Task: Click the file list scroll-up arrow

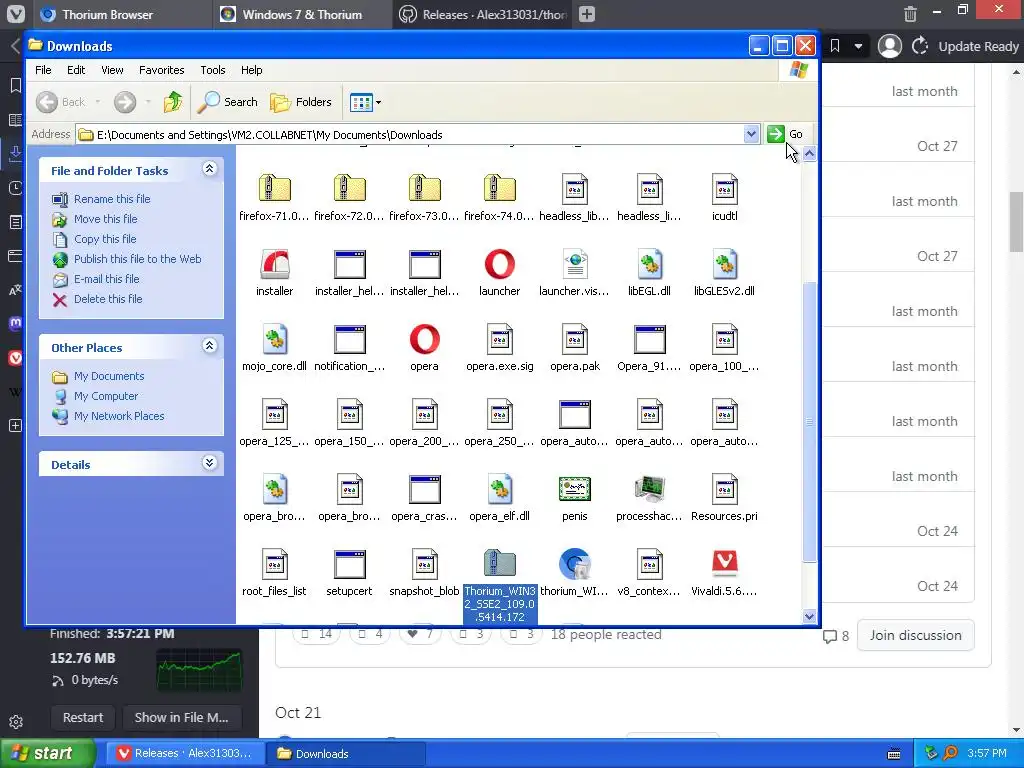Action: click(x=809, y=153)
